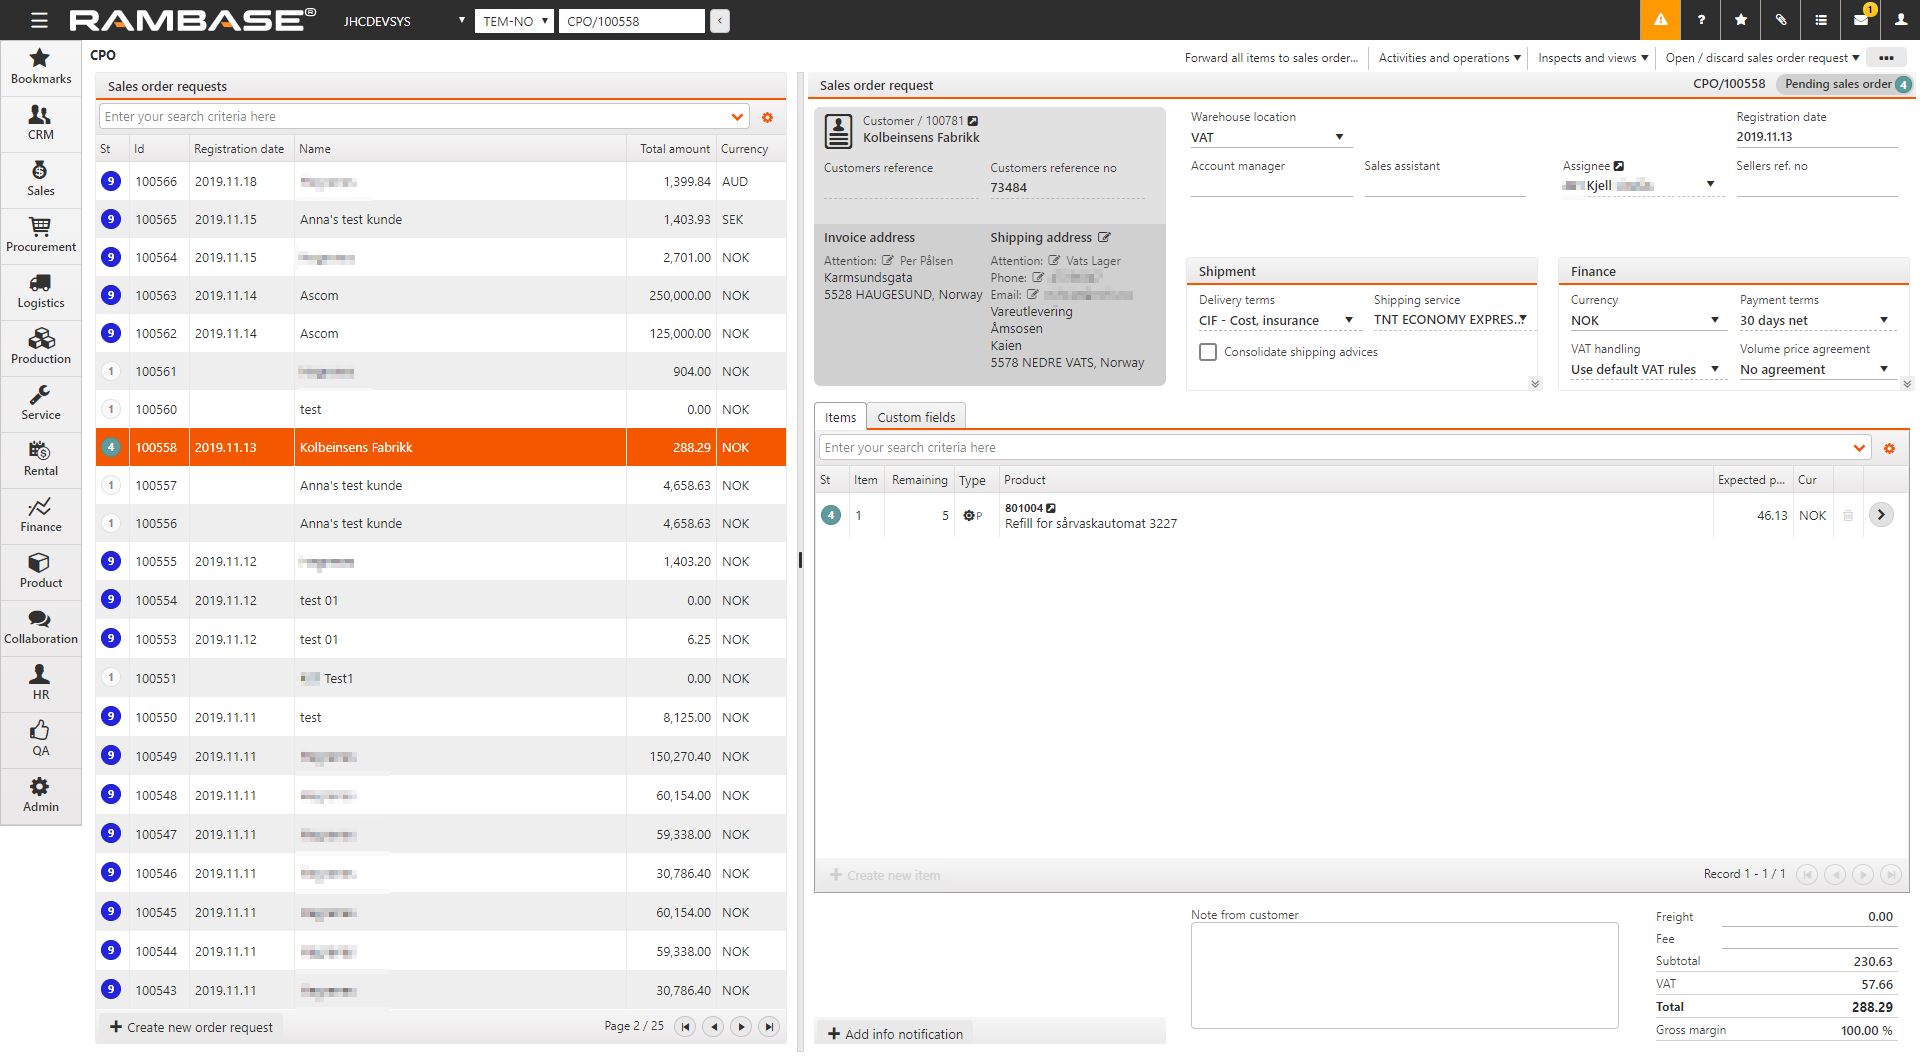Image resolution: width=1920 pixels, height=1057 pixels.
Task: Edit the shipping address icon
Action: tap(1104, 238)
